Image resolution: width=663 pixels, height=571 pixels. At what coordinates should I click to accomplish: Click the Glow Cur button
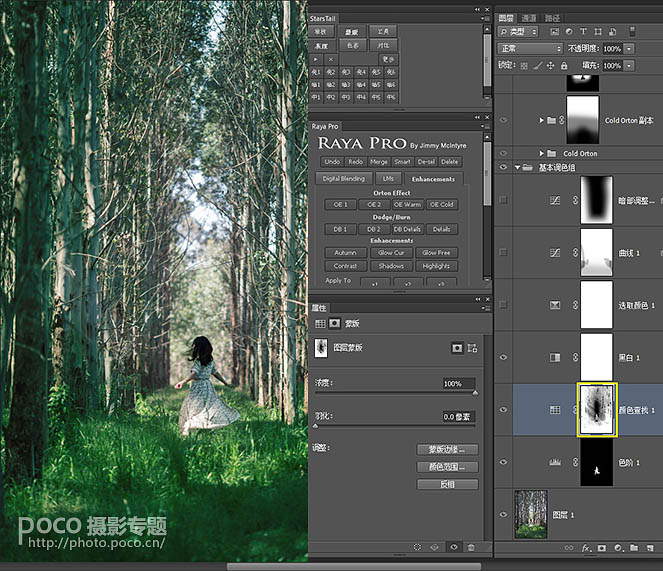tap(391, 253)
